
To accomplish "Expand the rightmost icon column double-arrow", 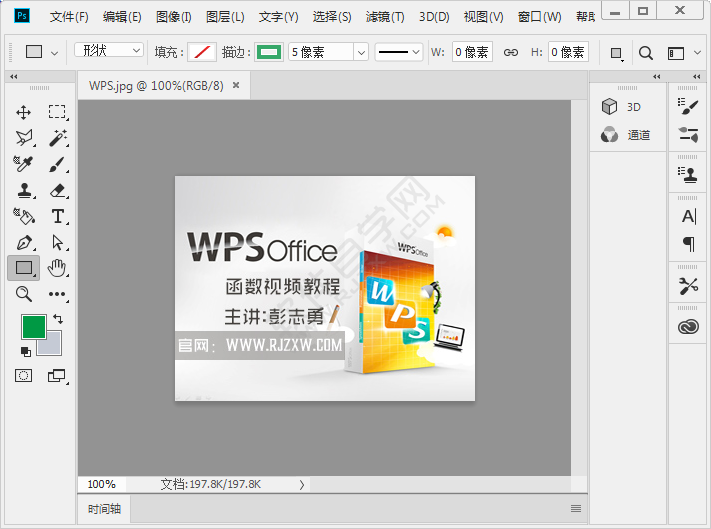I will 697,77.
